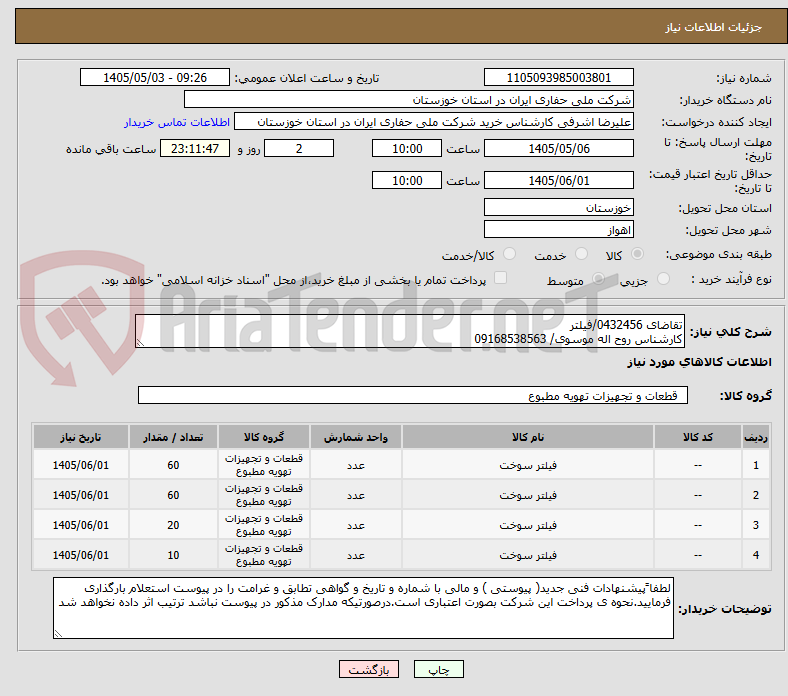
Task: Click the گروه کالا column header
Action: click(264, 437)
